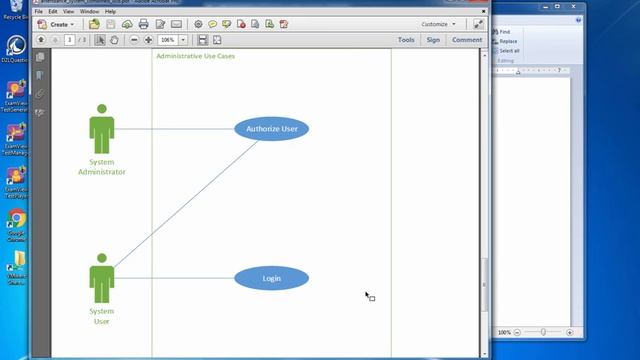Open Word help question mark icon
640x360 pixels.
click(x=578, y=20)
